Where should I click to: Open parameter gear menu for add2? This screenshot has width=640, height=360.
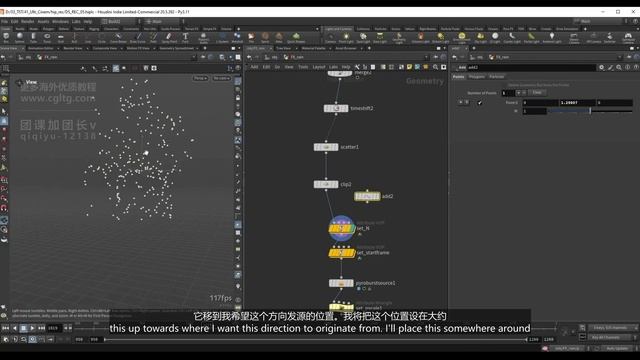point(601,67)
